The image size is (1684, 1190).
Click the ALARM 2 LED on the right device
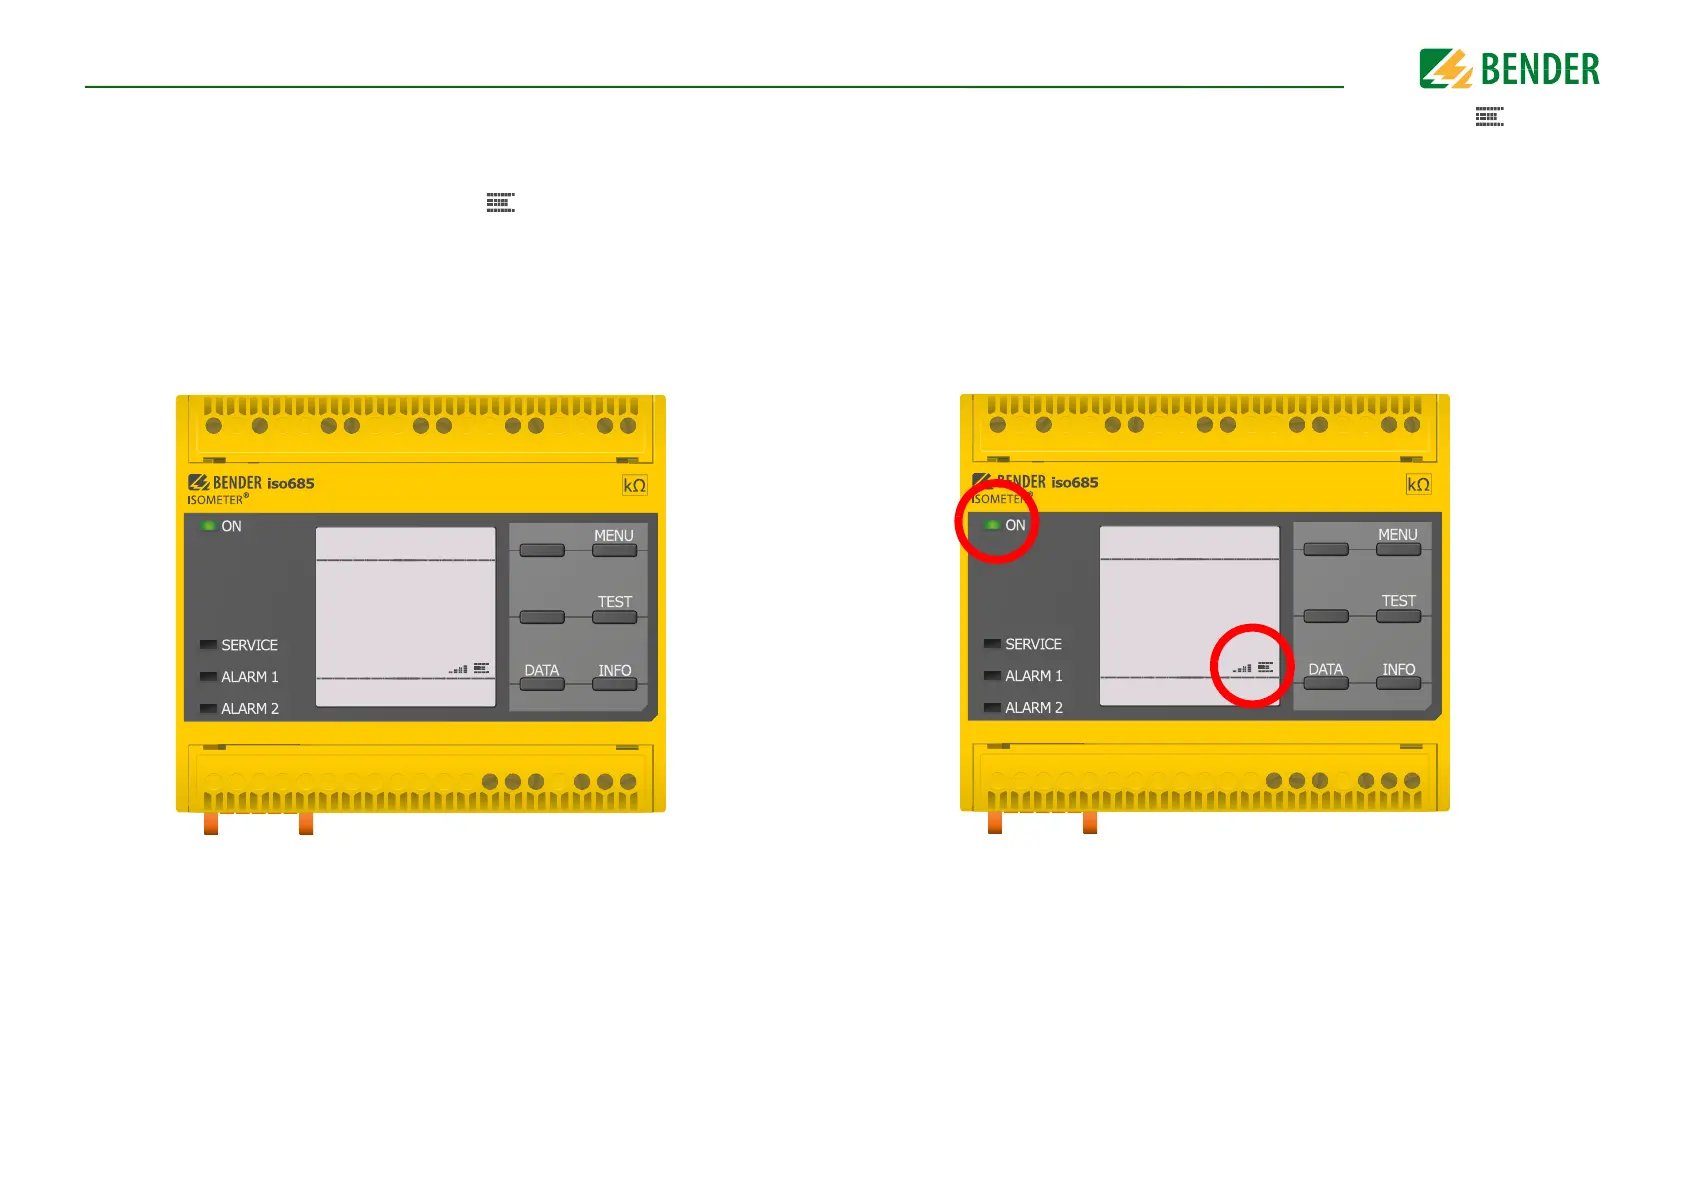[992, 708]
